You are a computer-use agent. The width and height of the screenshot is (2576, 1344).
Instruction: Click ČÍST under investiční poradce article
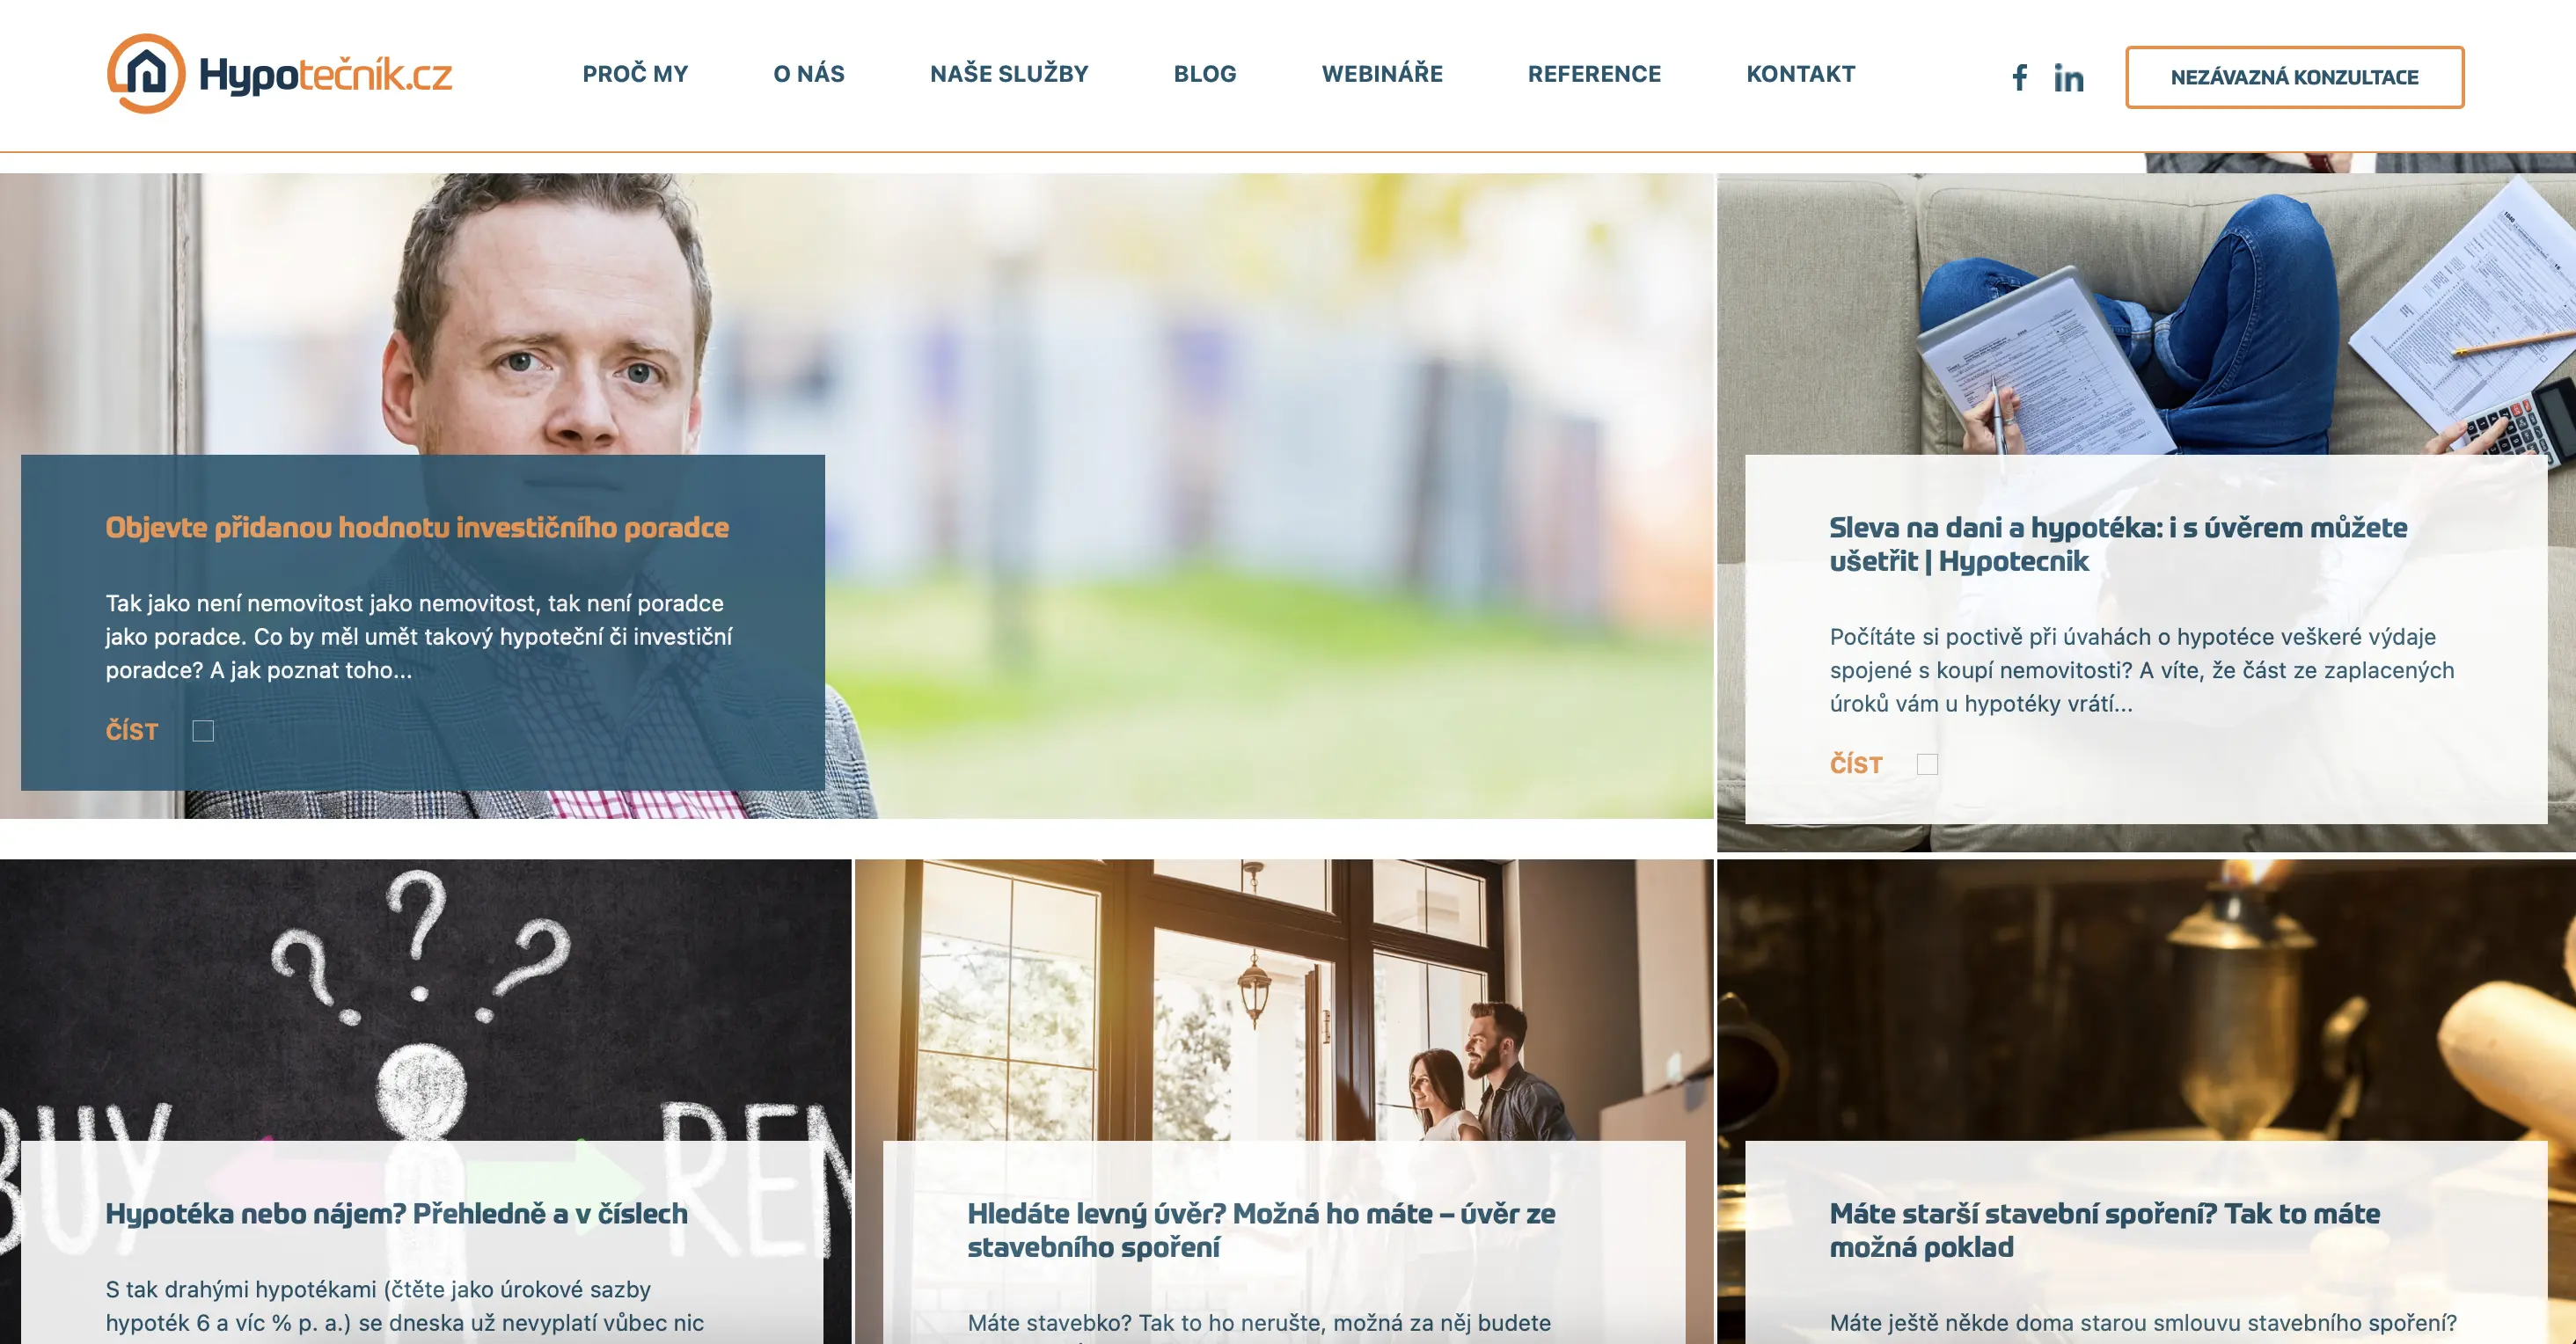click(132, 731)
